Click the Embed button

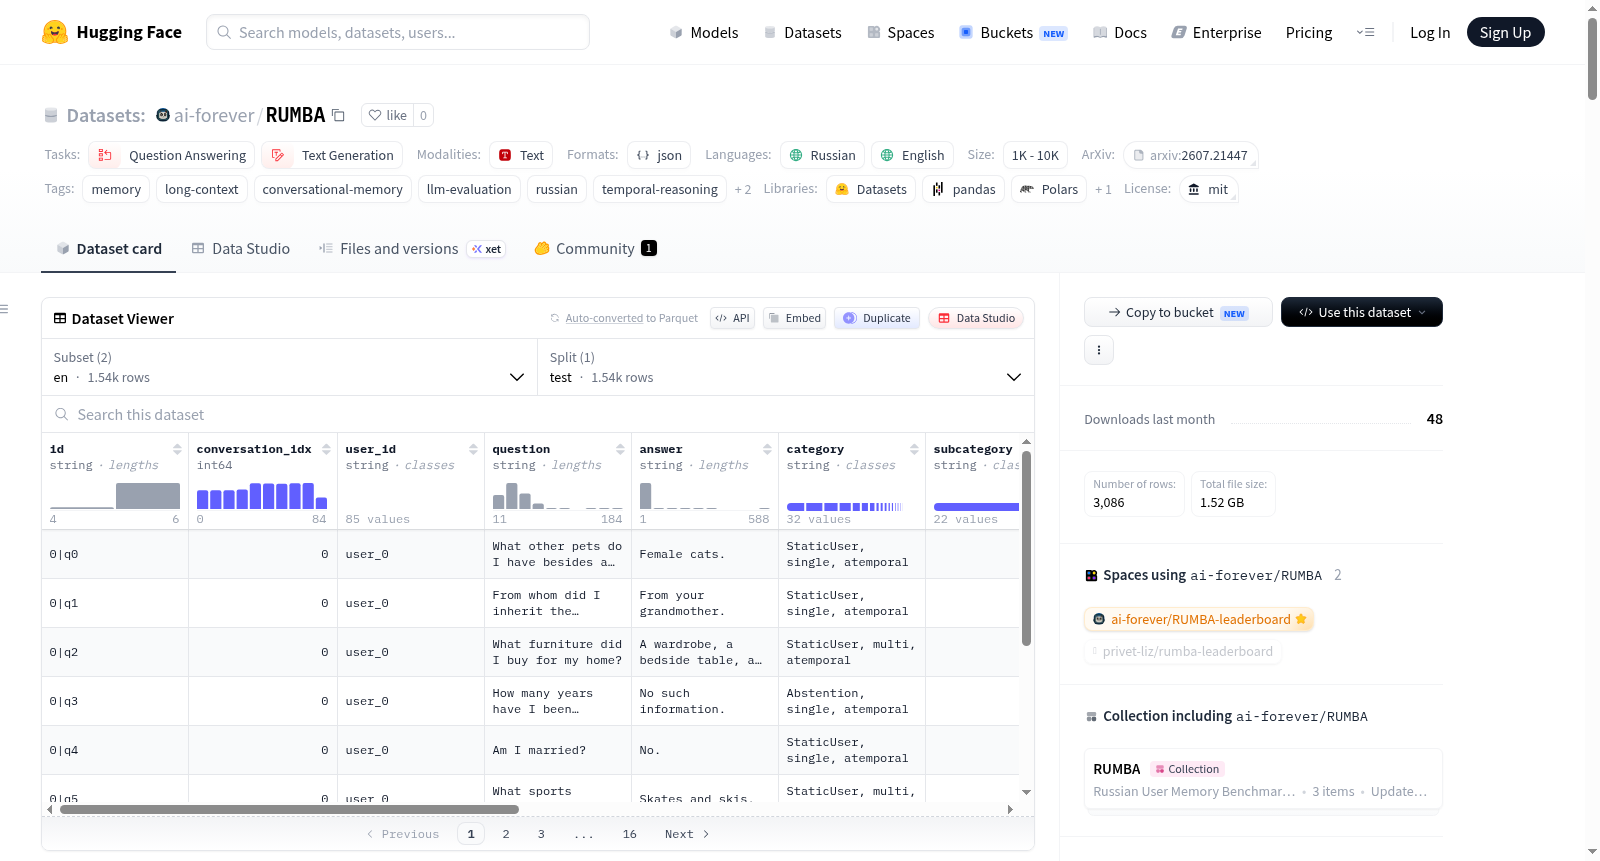[795, 318]
